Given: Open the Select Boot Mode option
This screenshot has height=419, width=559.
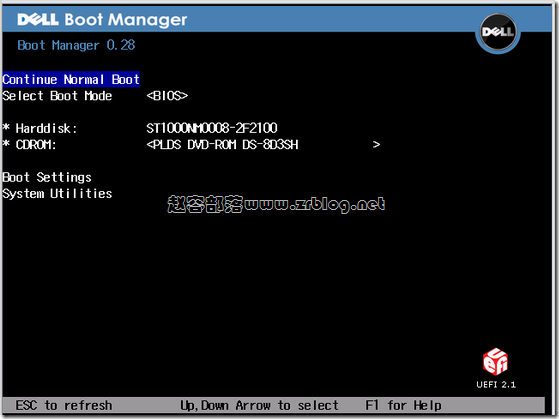Looking at the screenshot, I should click(x=57, y=96).
